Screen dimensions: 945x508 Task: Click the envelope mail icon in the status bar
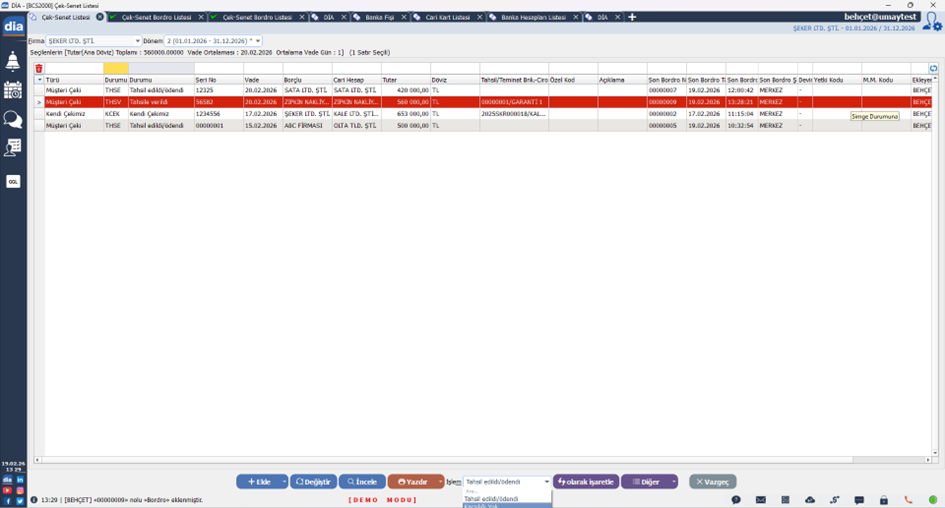click(761, 500)
